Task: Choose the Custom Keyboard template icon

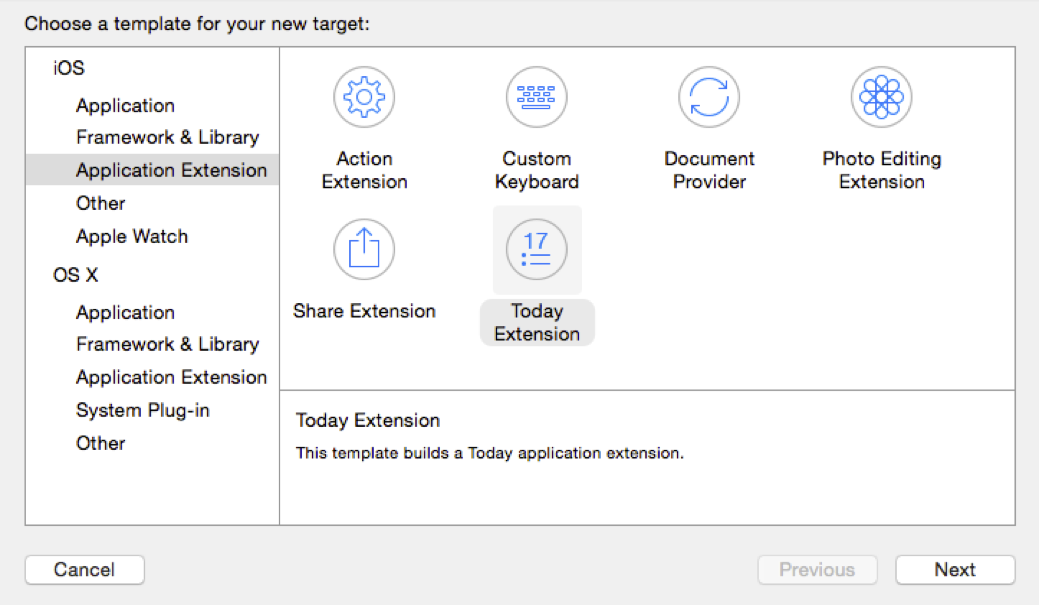Action: click(537, 97)
